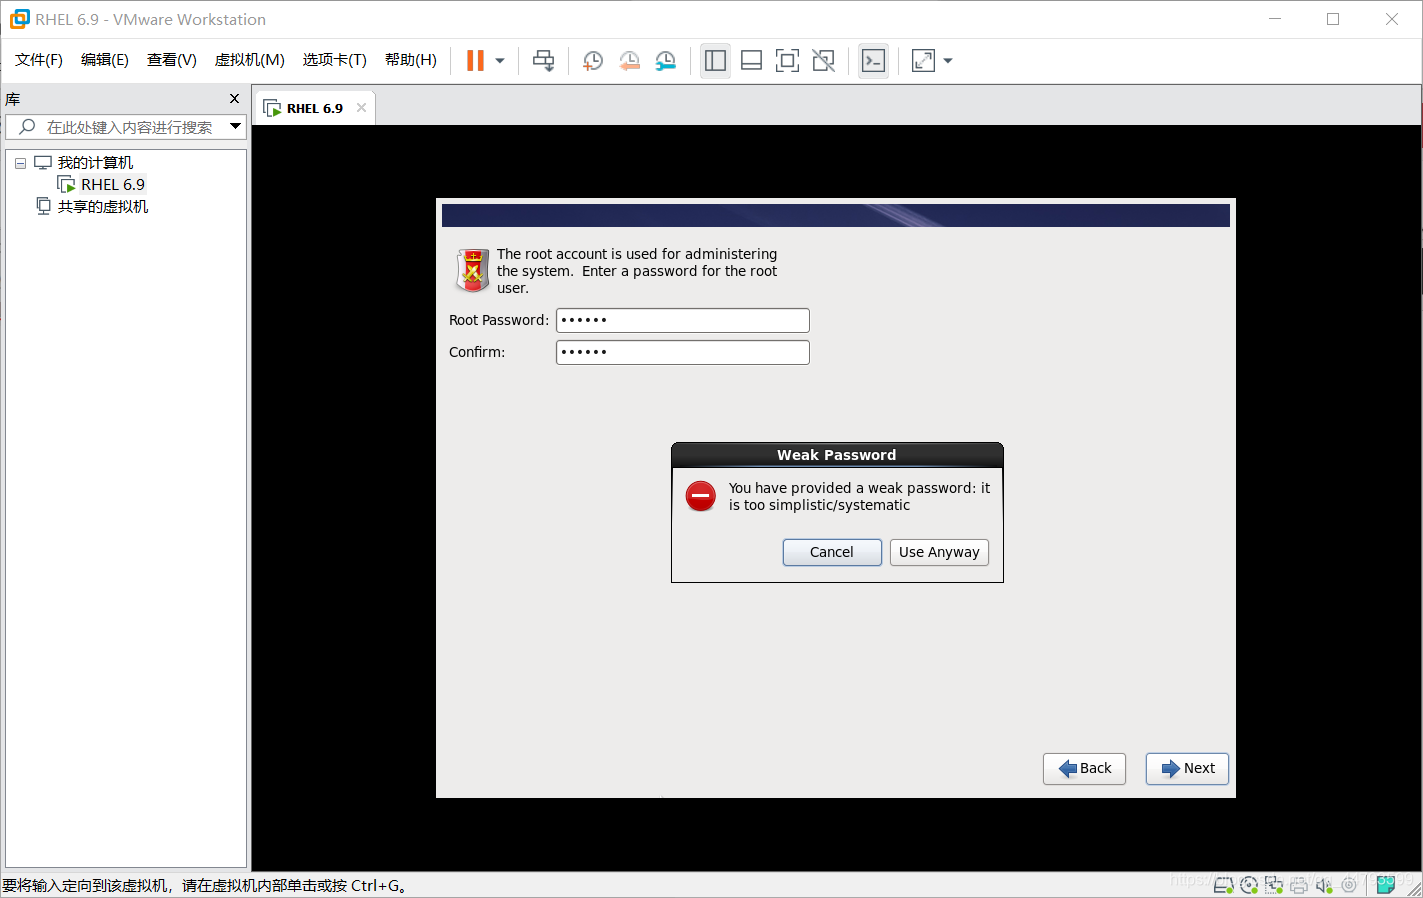Go Back in the installer
Screen dimensions: 1423x898
click(1084, 768)
